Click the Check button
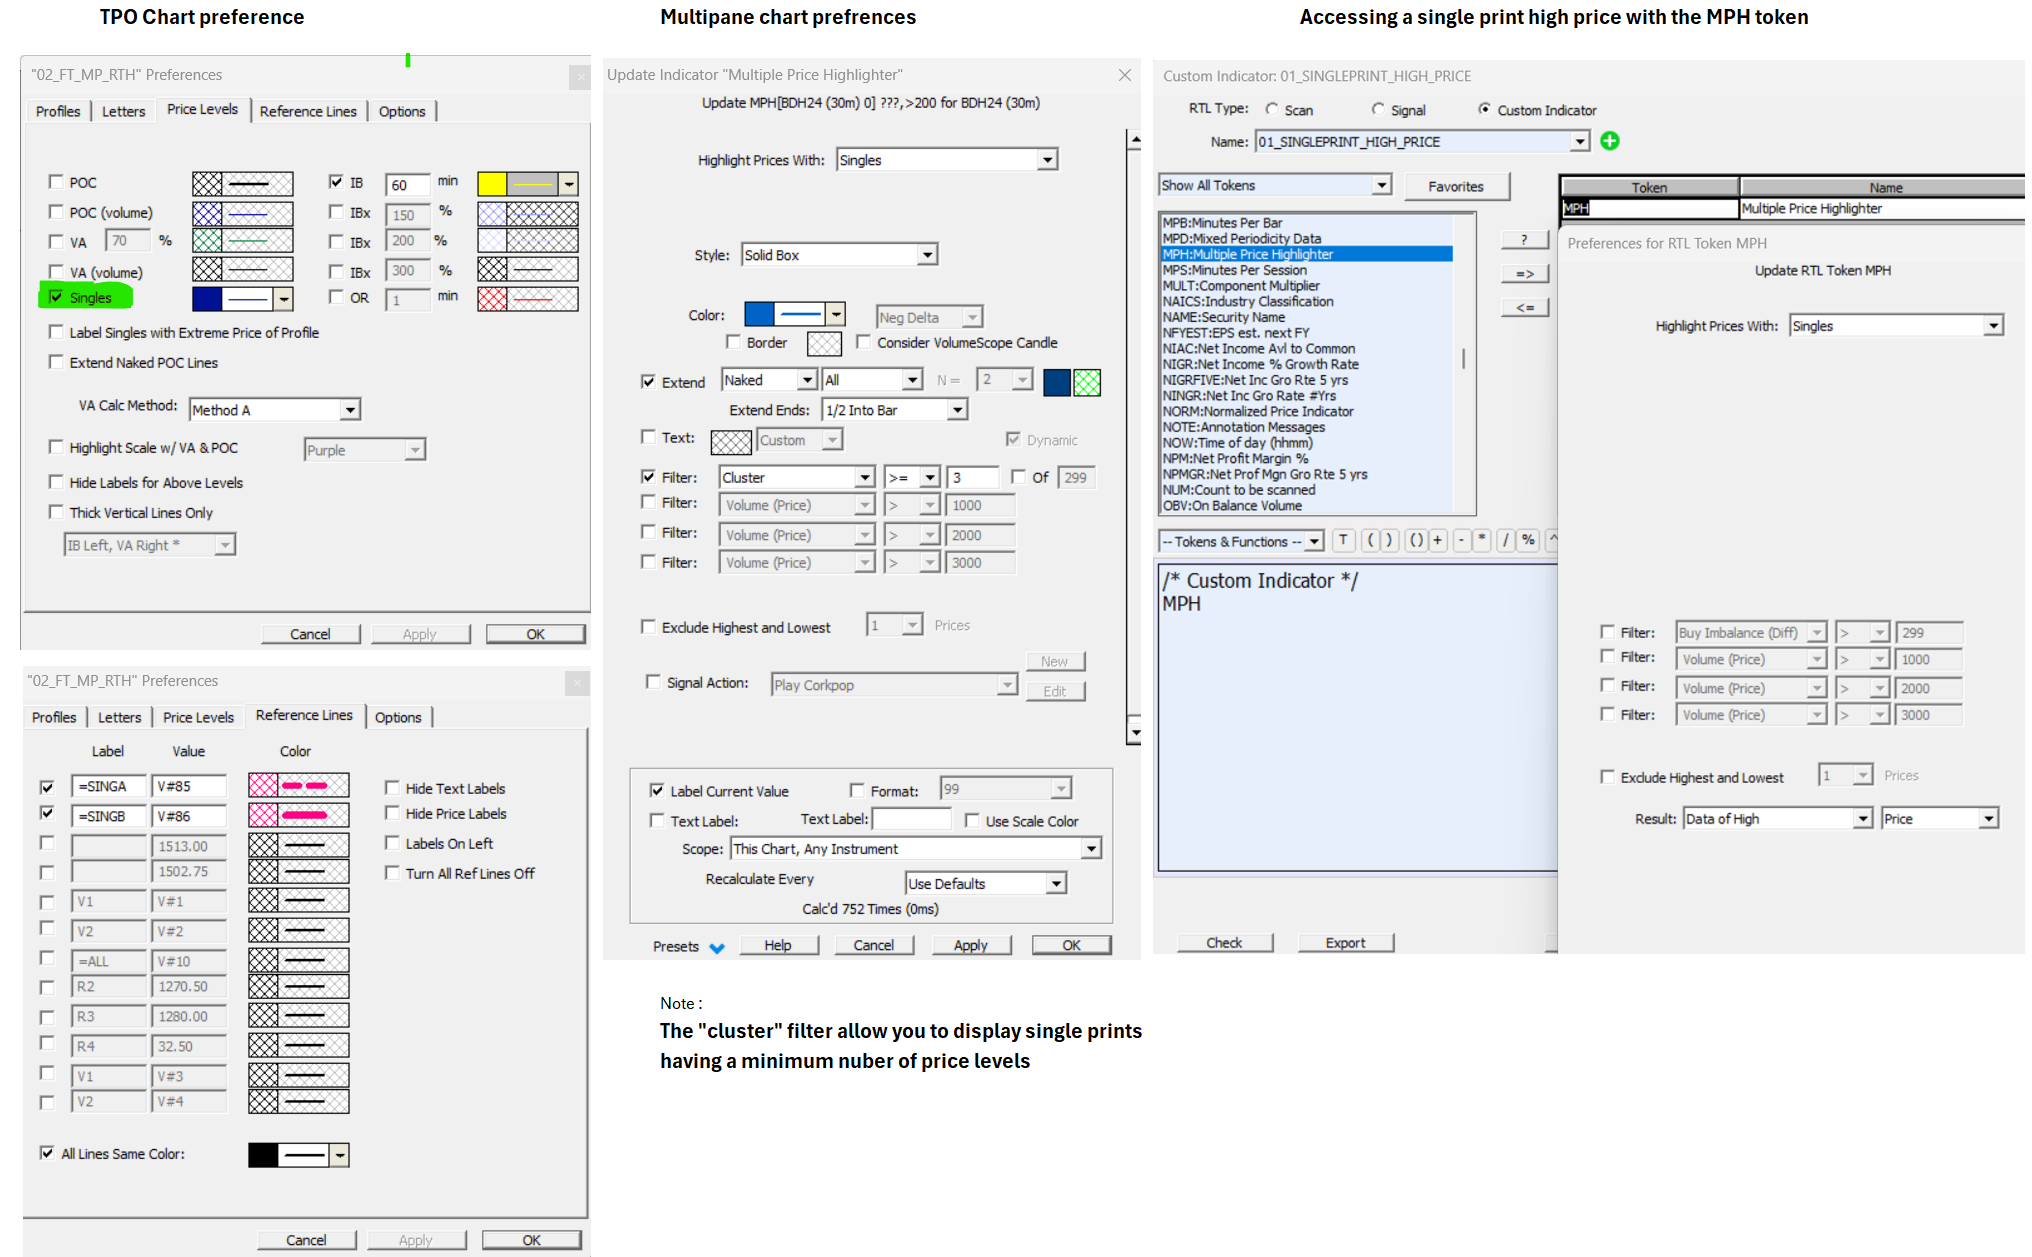The image size is (2032, 1257). pyautogui.click(x=1224, y=943)
